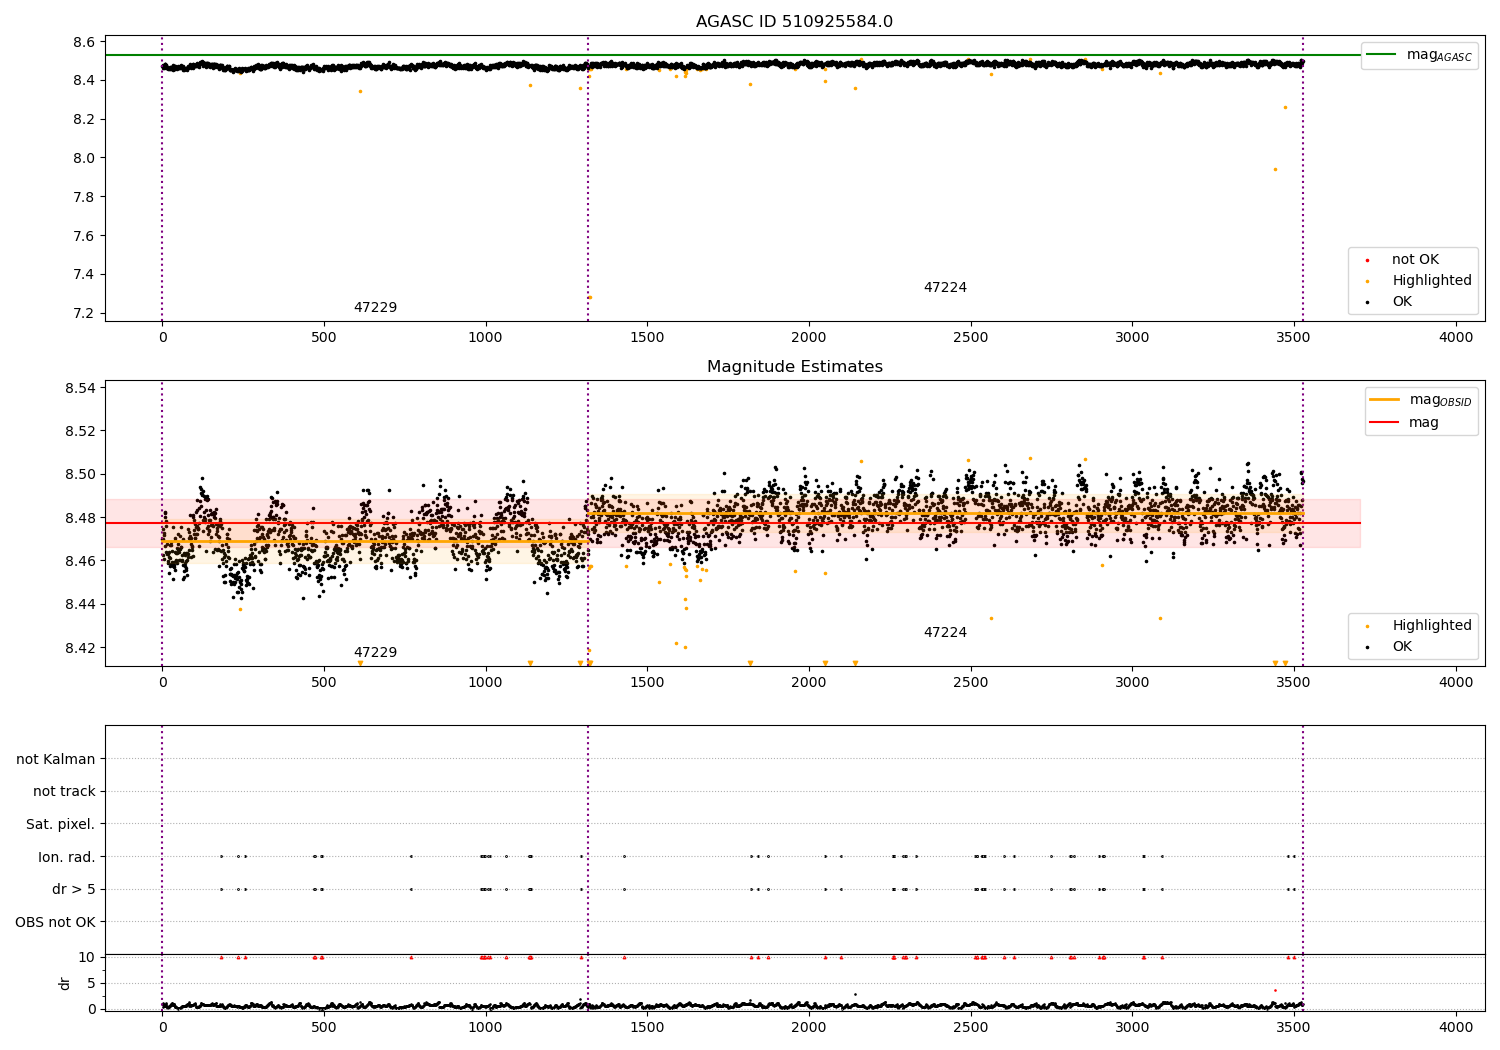This screenshot has height=1050, width=1500.
Task: Click the orange outlier near 7.28 in top plot
Action: point(589,297)
